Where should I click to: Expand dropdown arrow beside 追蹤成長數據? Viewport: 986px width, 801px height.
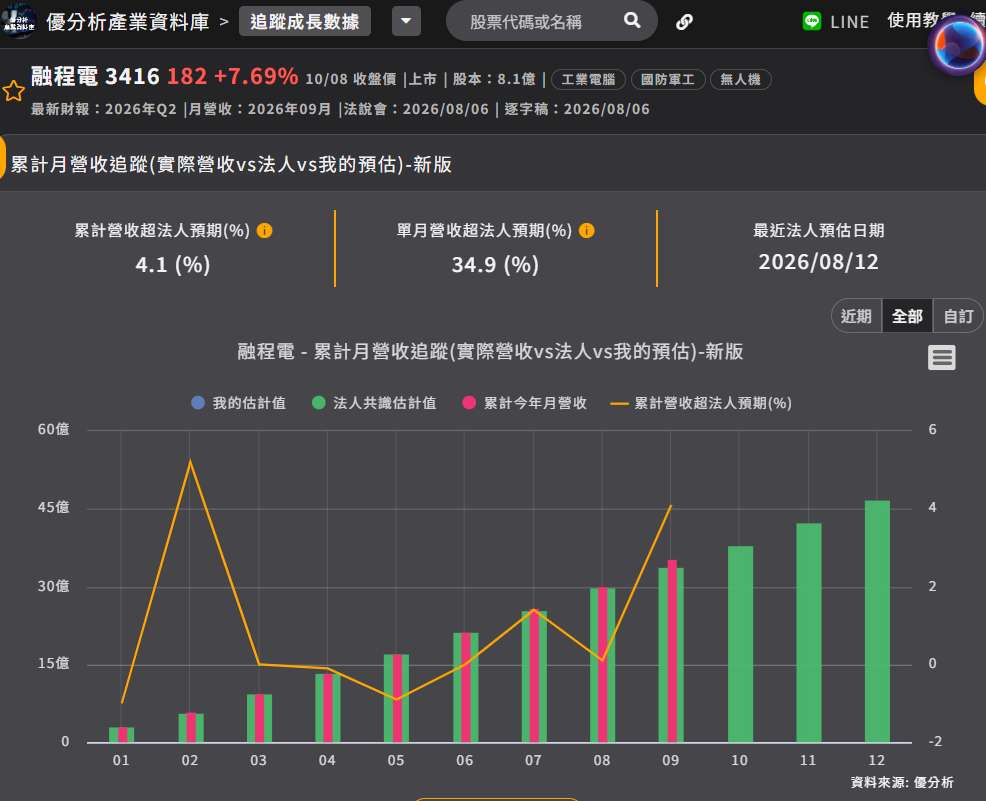coord(406,21)
